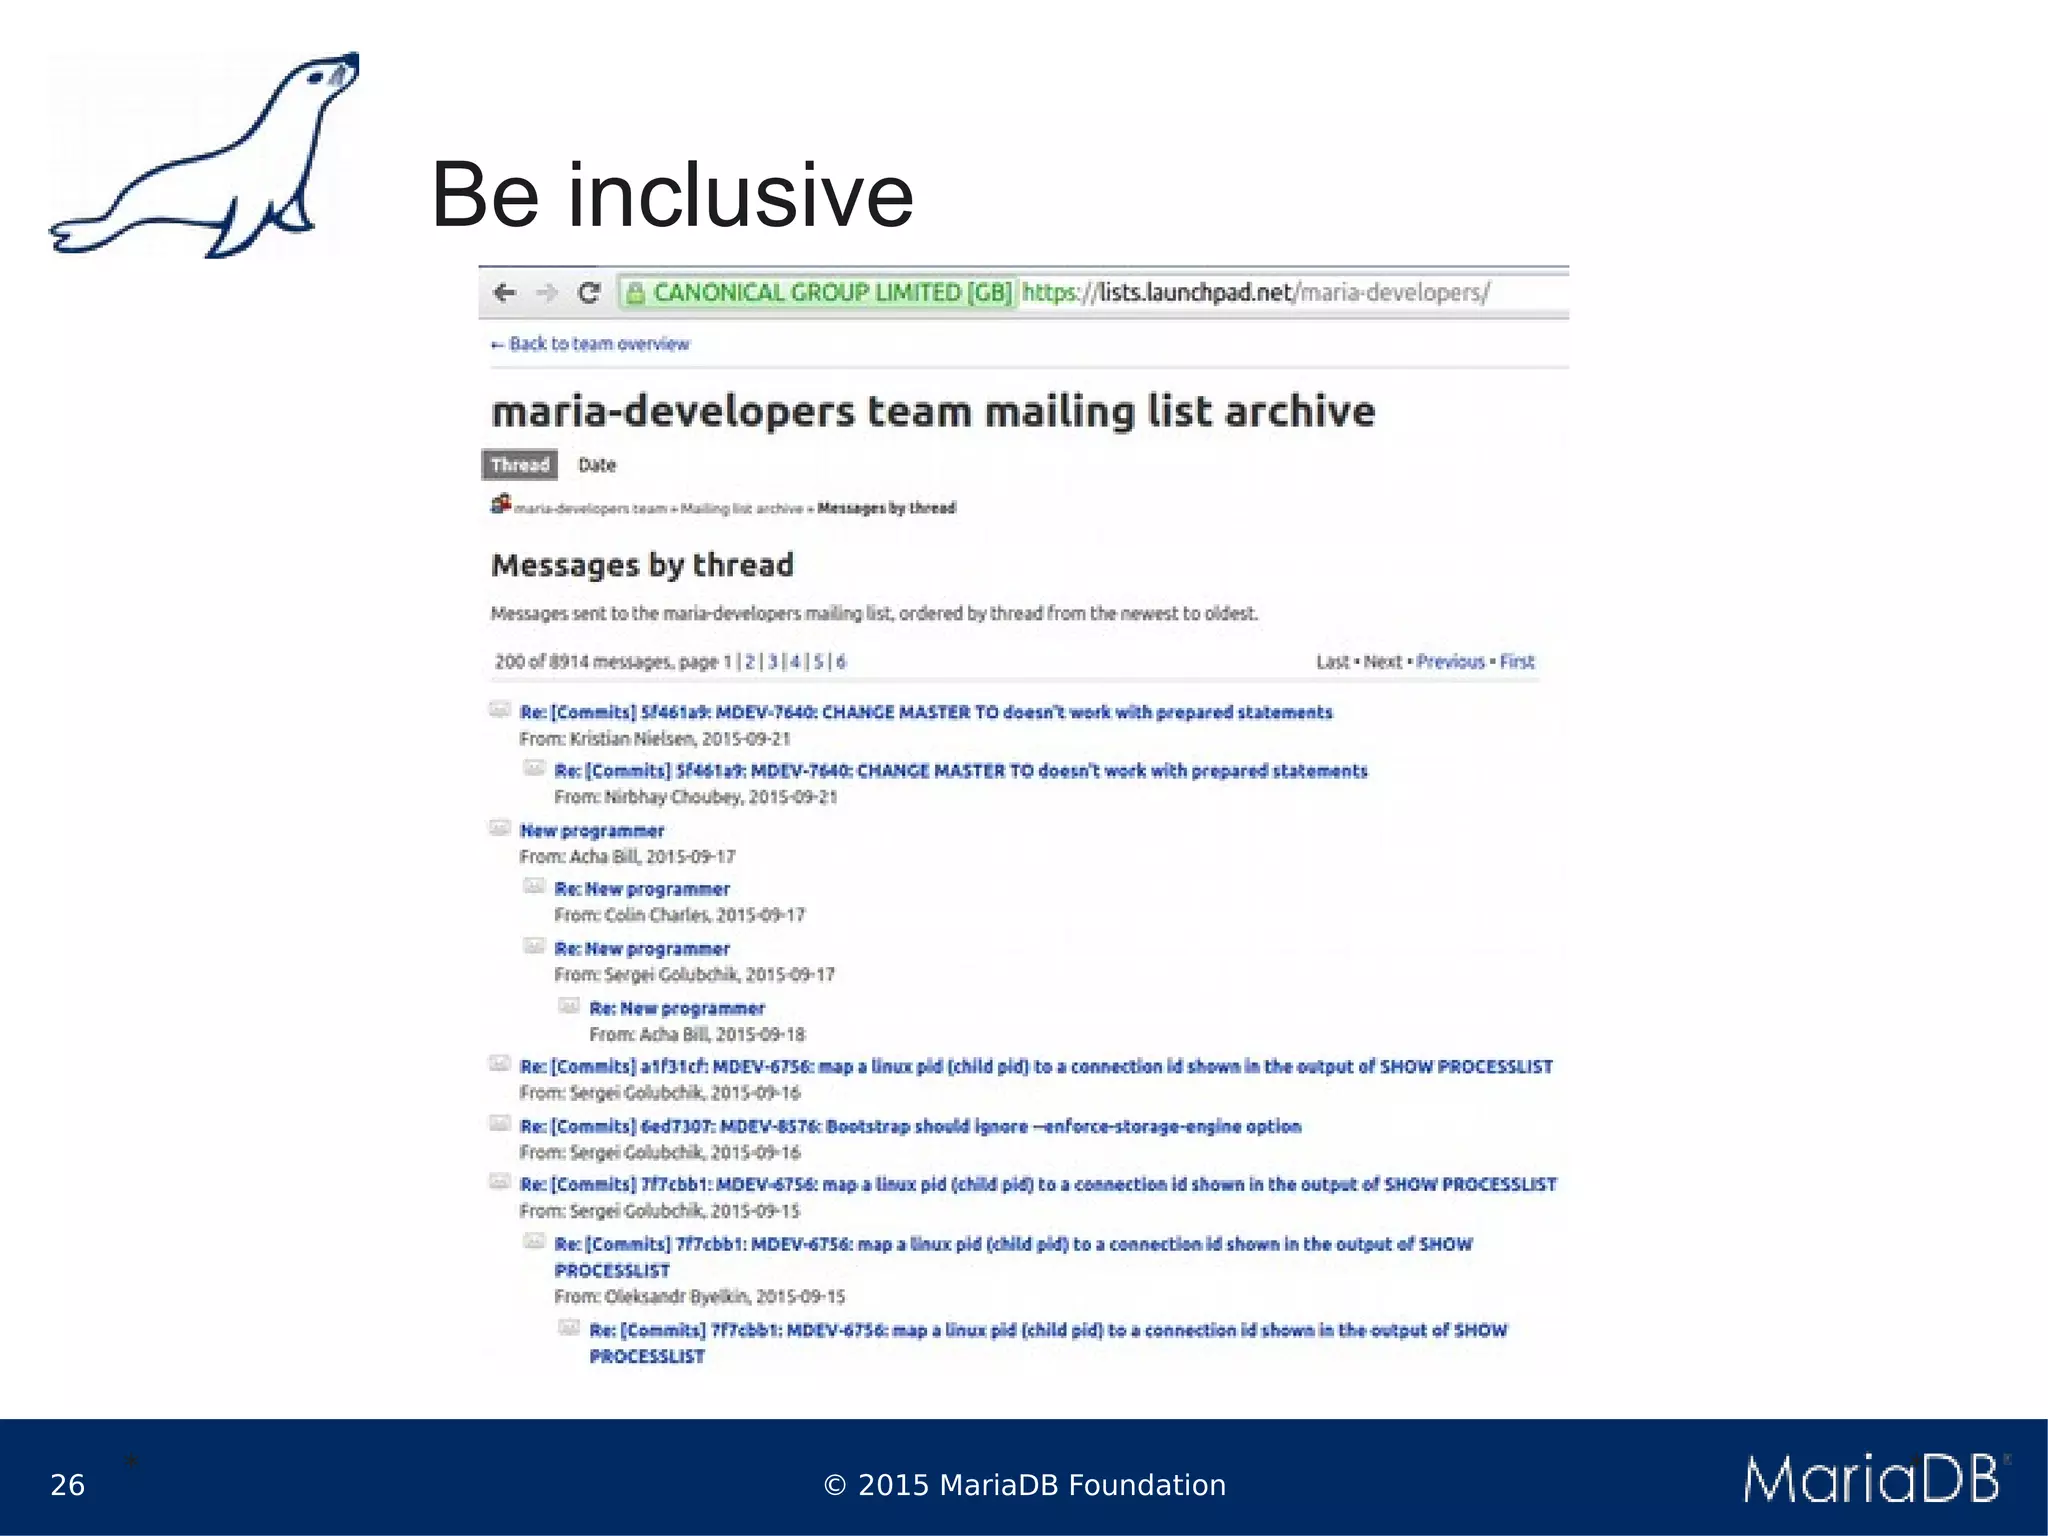Switch to the Date tab
The height and width of the screenshot is (1536, 2048).
[x=597, y=465]
